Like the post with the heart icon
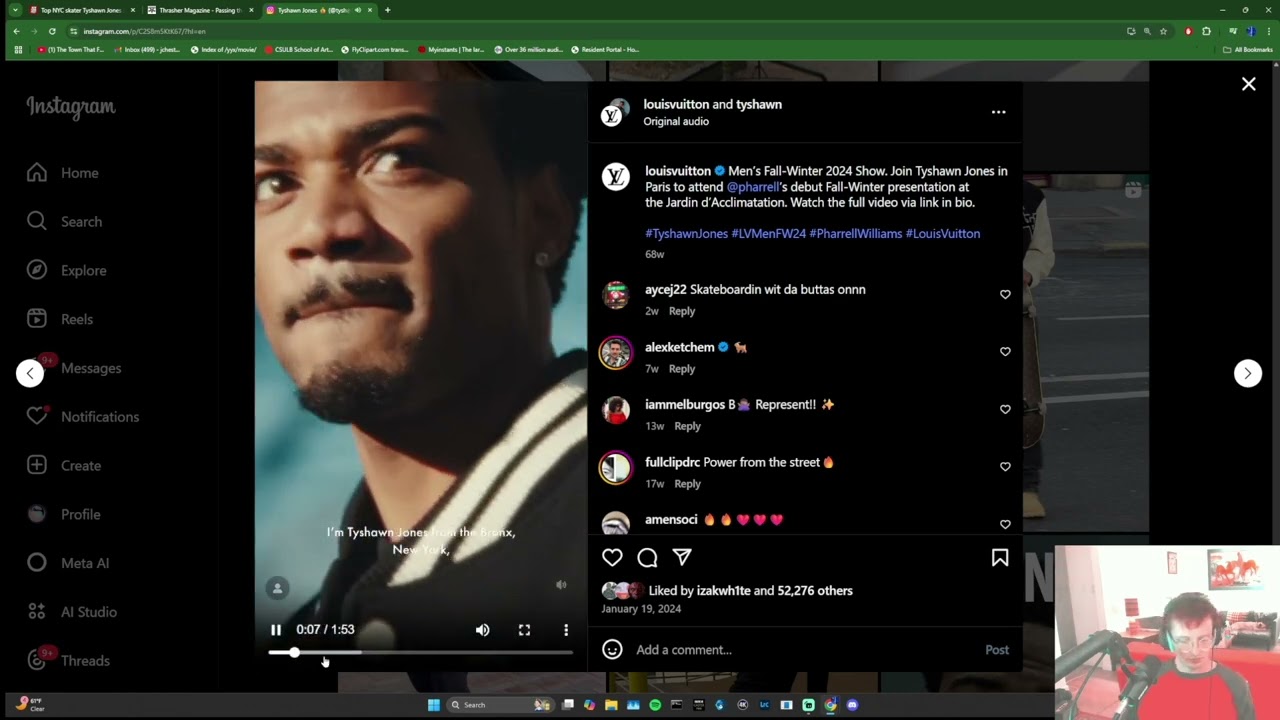 click(x=612, y=558)
